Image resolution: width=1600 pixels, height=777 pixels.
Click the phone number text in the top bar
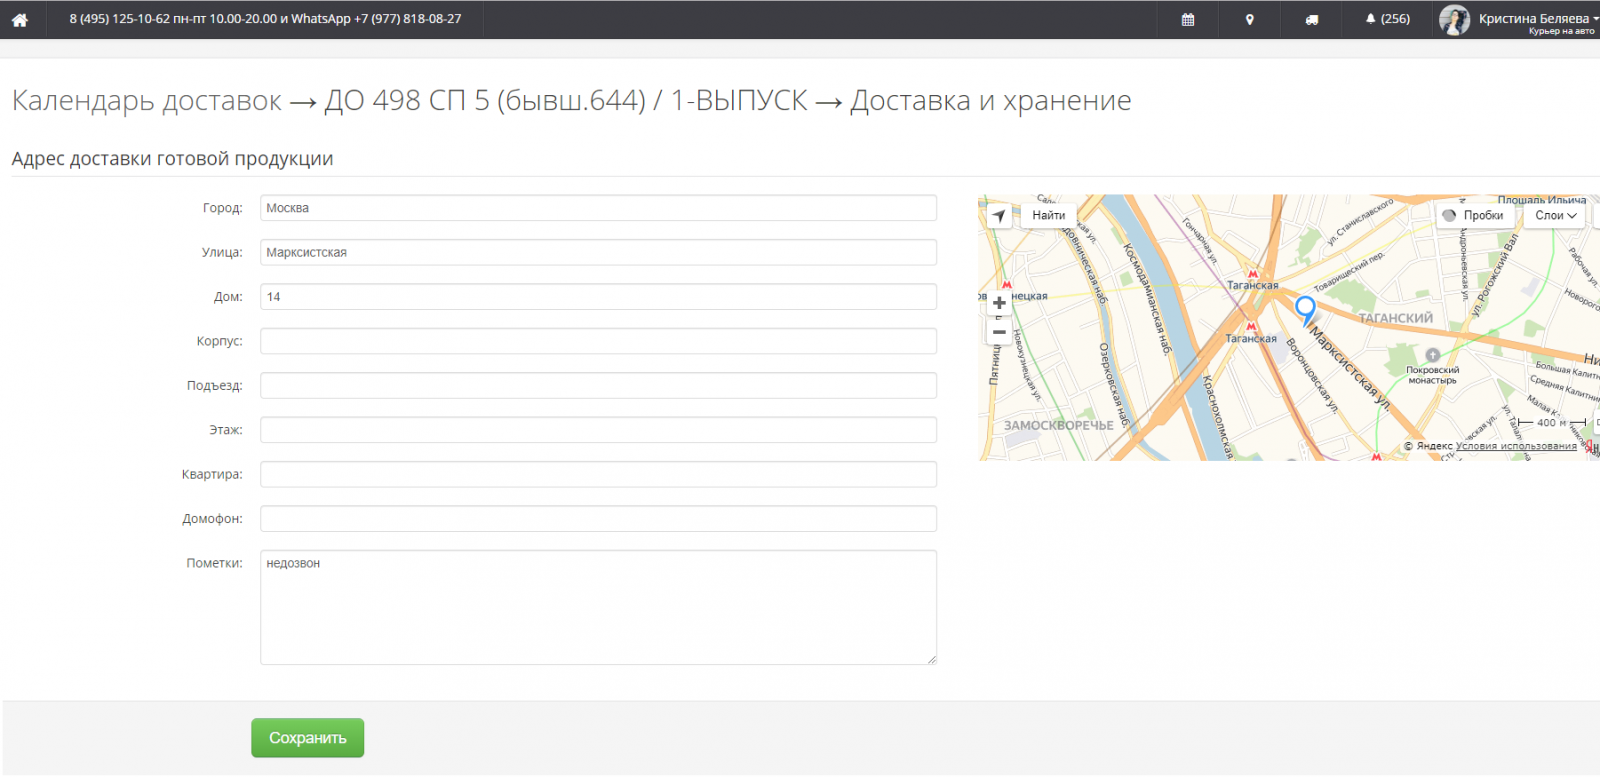(265, 19)
